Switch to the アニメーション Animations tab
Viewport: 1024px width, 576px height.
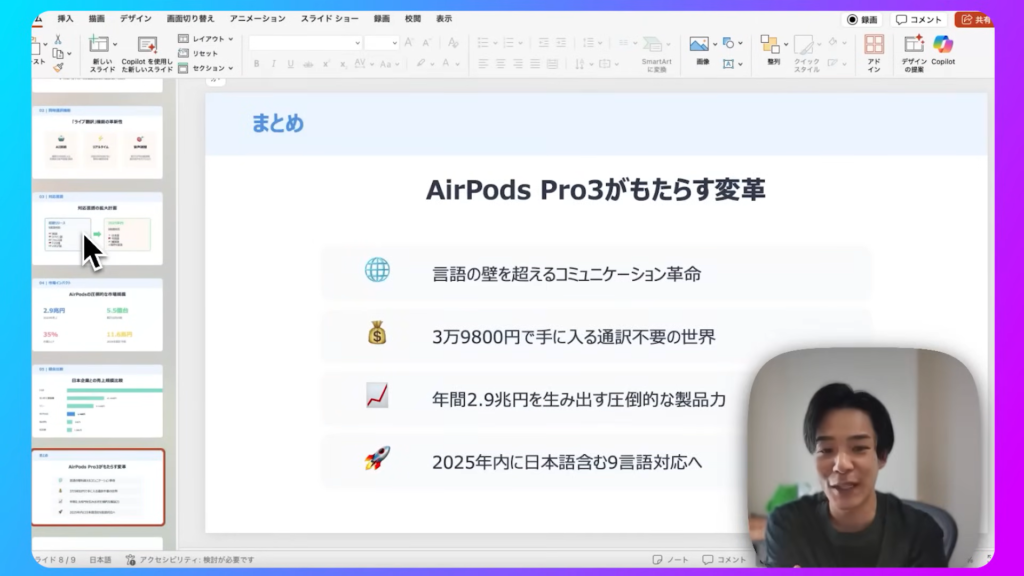coord(257,19)
